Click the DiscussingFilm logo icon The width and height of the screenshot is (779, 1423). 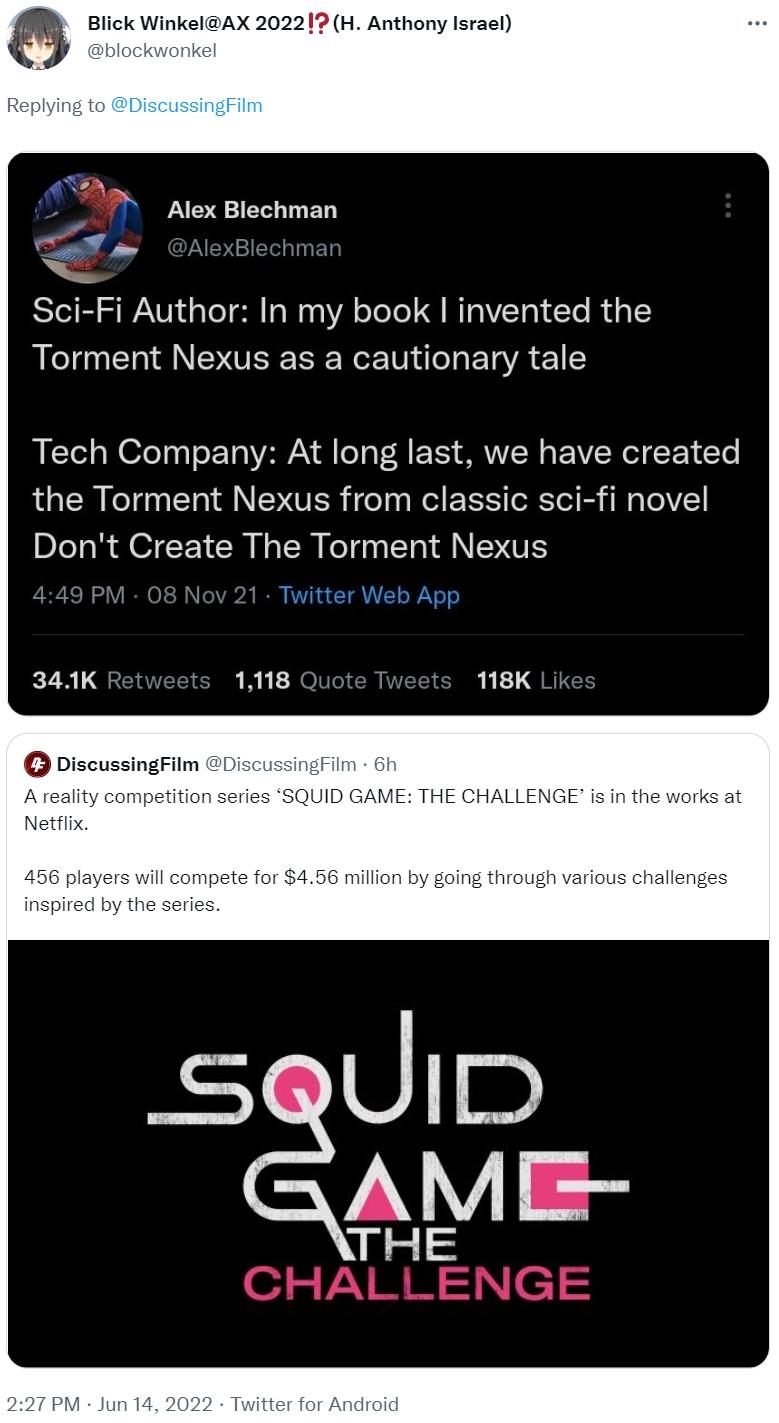point(37,764)
